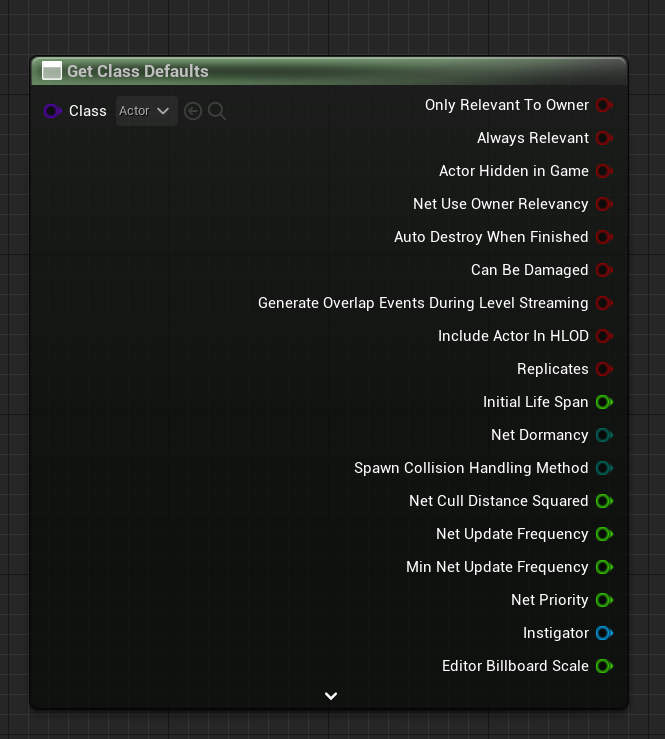
Task: Click the 'Editor Billboard Scale' label text
Action: (x=515, y=665)
